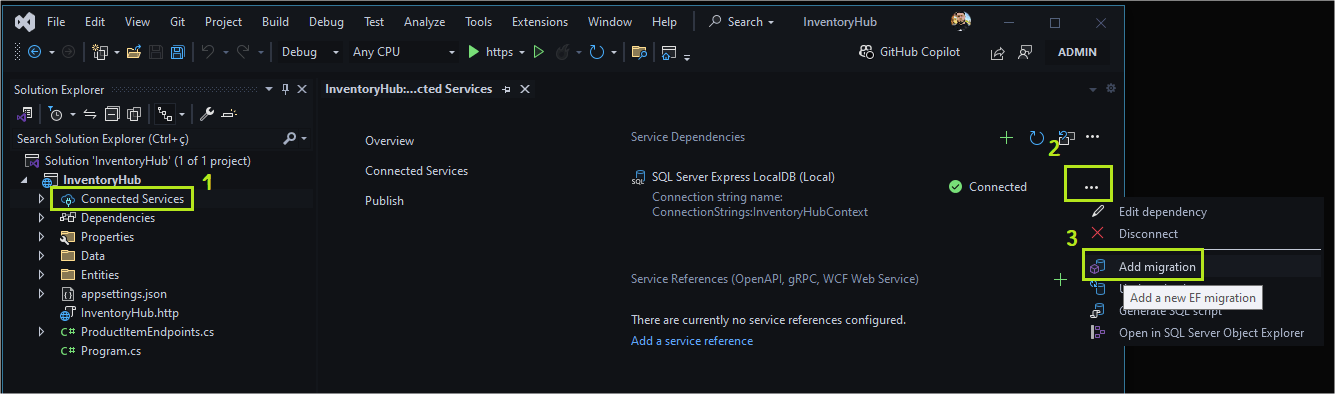Screen dimensions: 1335x394
Task: Open Solution Explorer window options dropdown arrow
Action: [269, 89]
